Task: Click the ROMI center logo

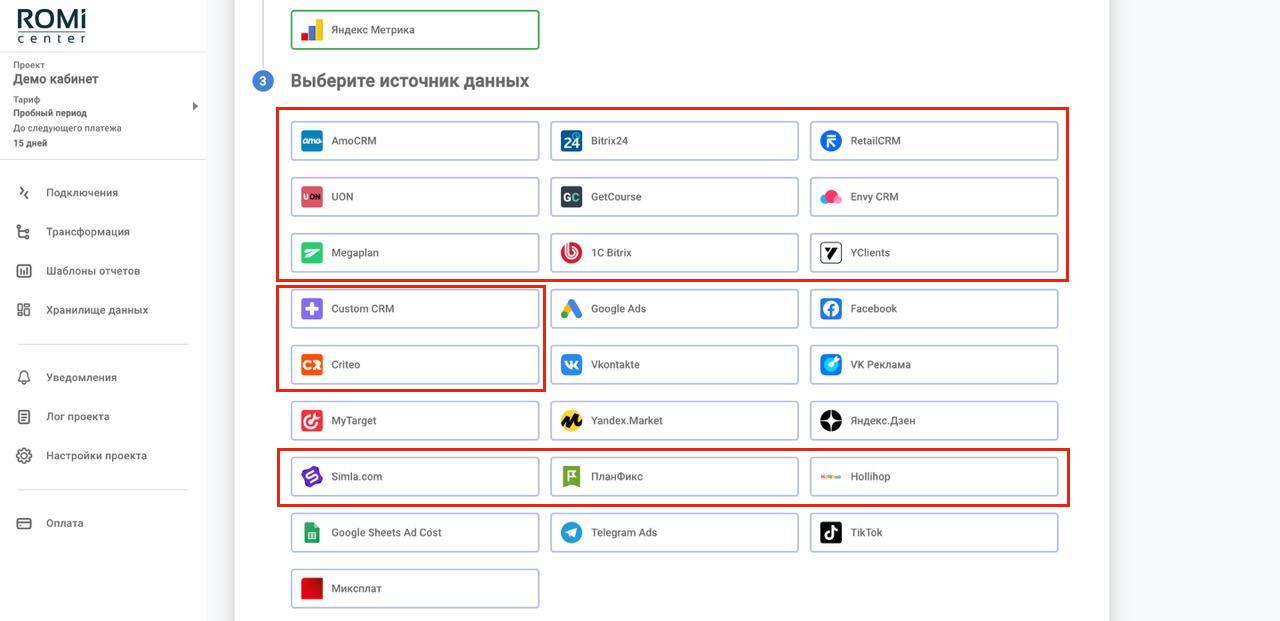Action: pyautogui.click(x=52, y=25)
